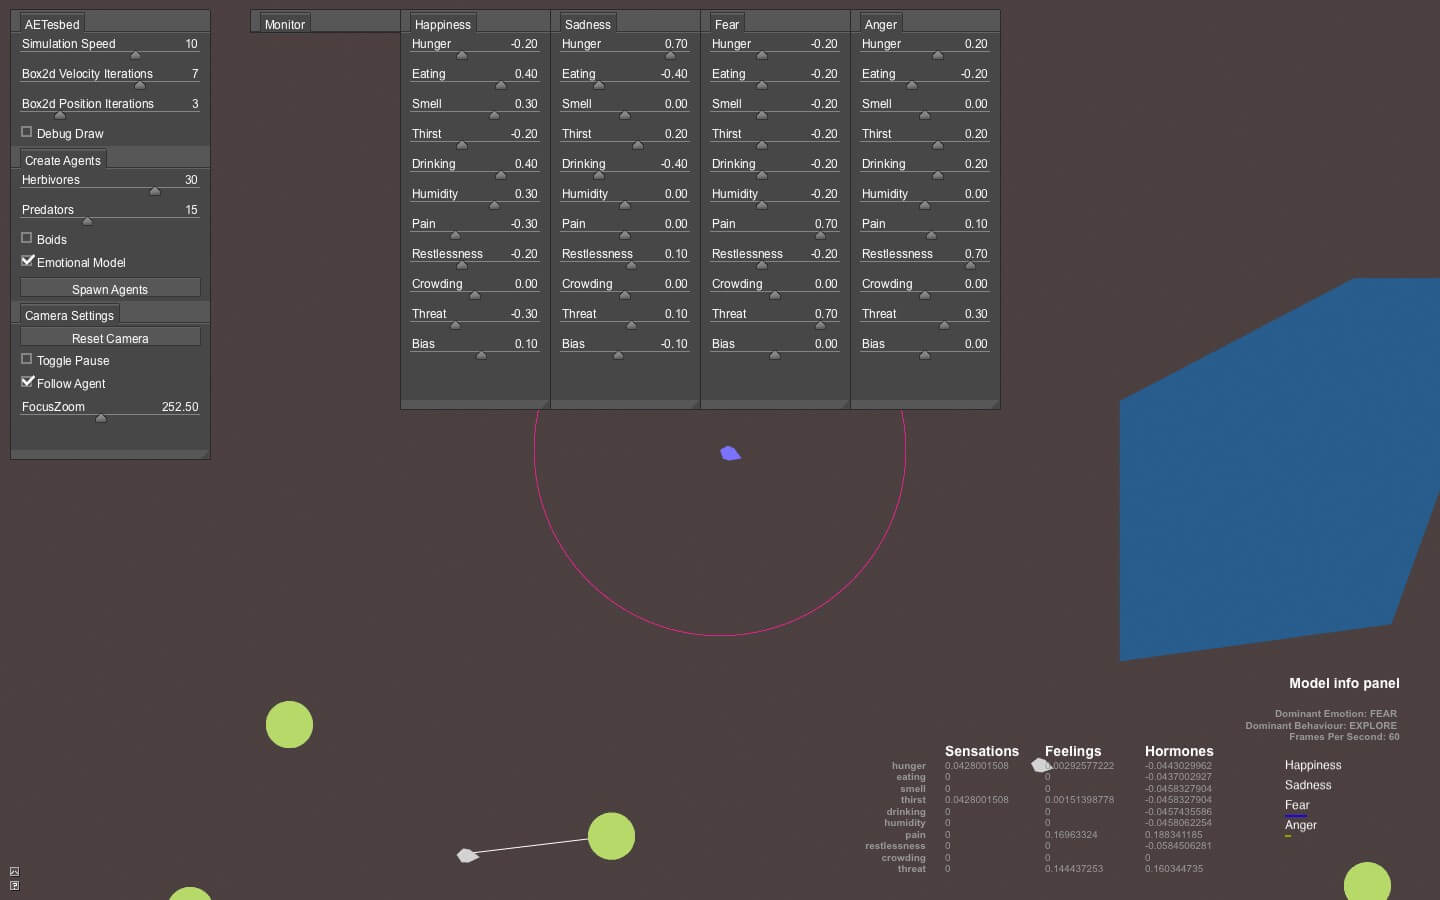Collapse the Create Agents section
Image resolution: width=1440 pixels, height=900 pixels.
coord(62,160)
